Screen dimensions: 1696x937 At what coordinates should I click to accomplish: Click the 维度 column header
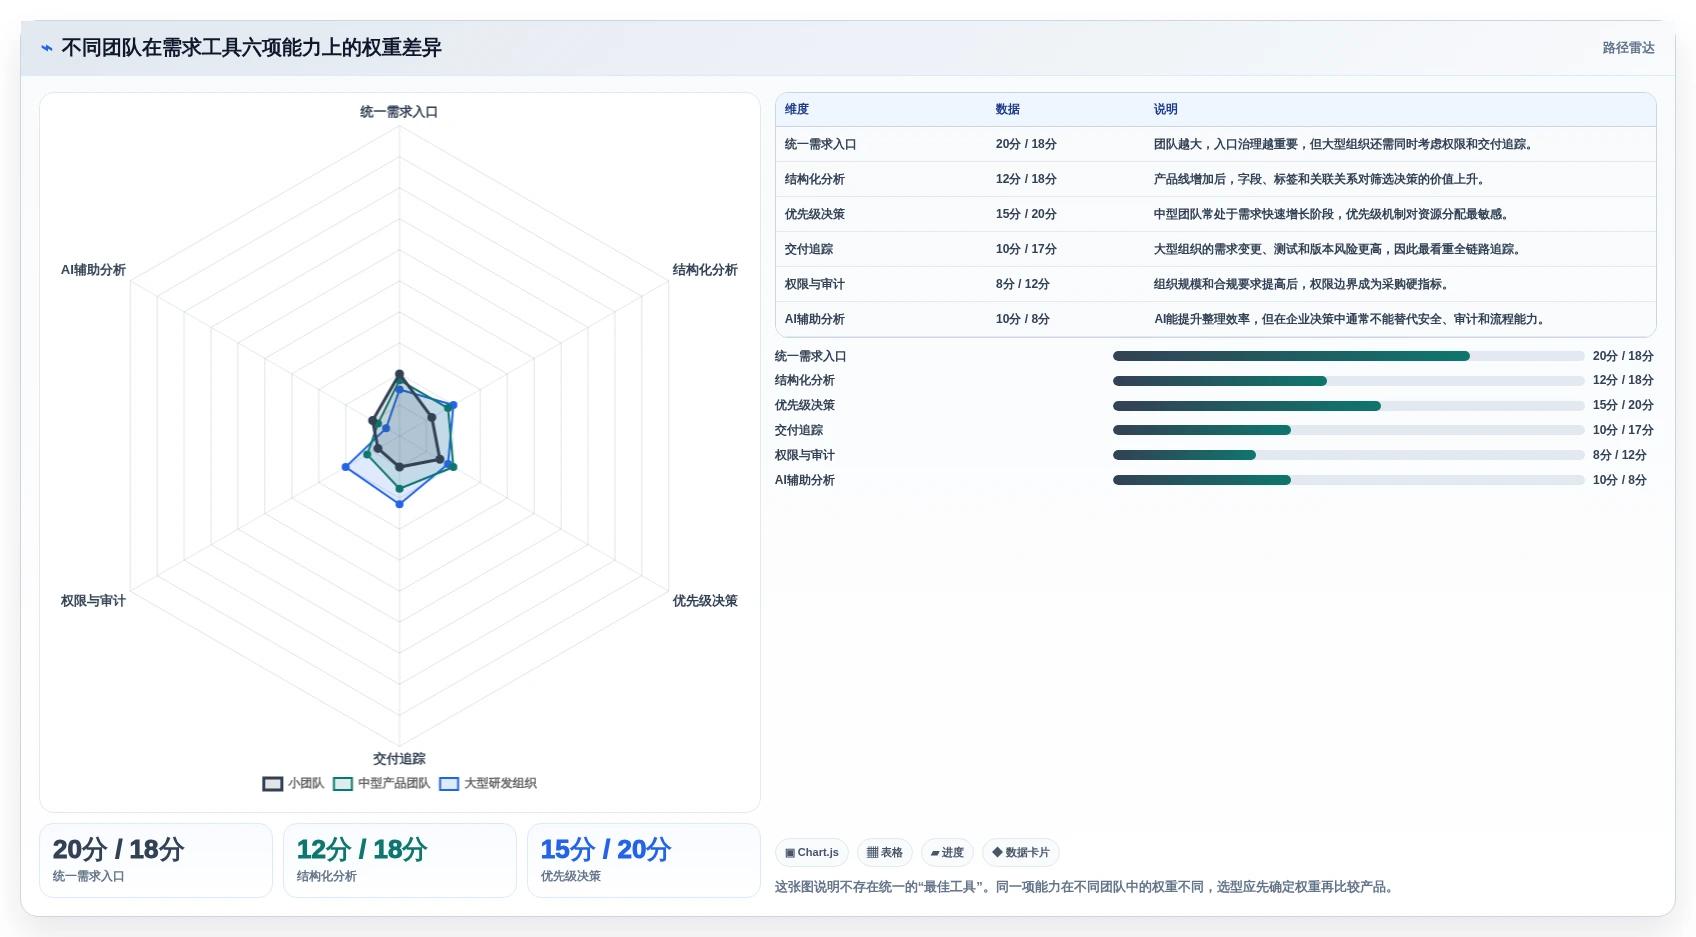click(797, 110)
